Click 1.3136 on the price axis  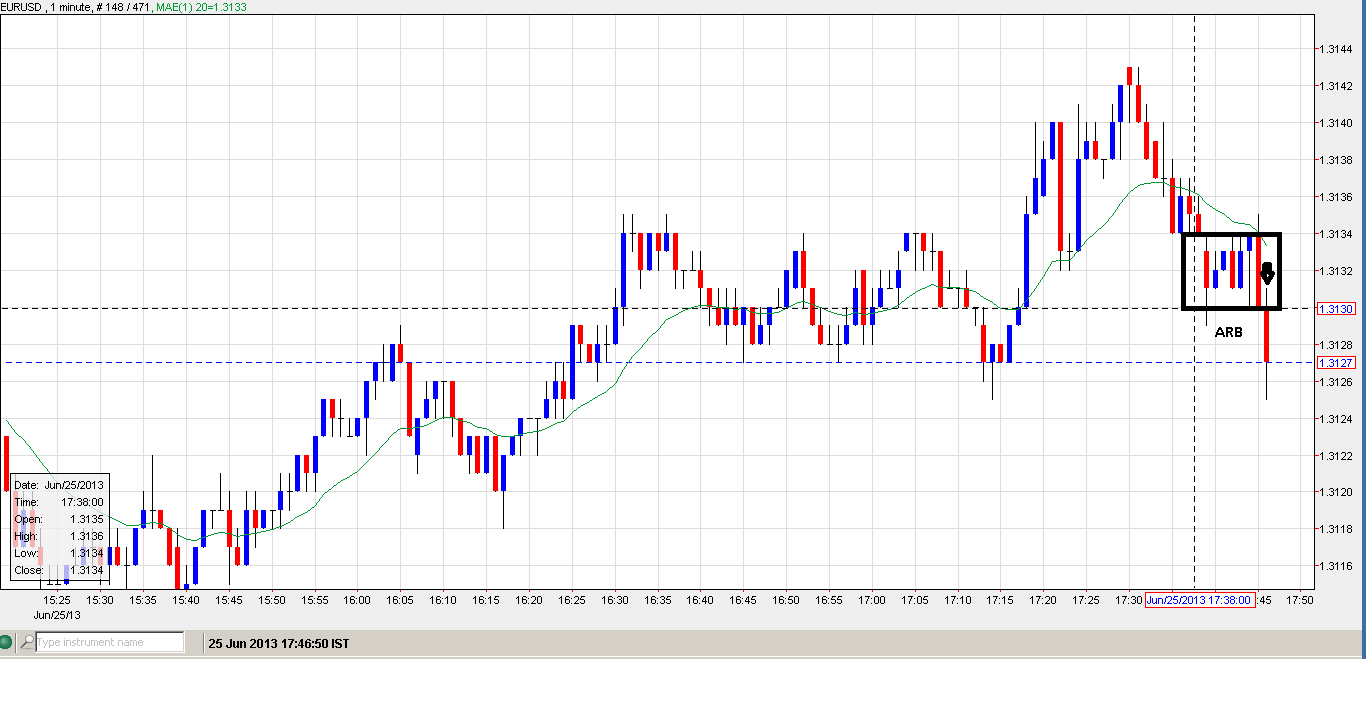point(1337,197)
